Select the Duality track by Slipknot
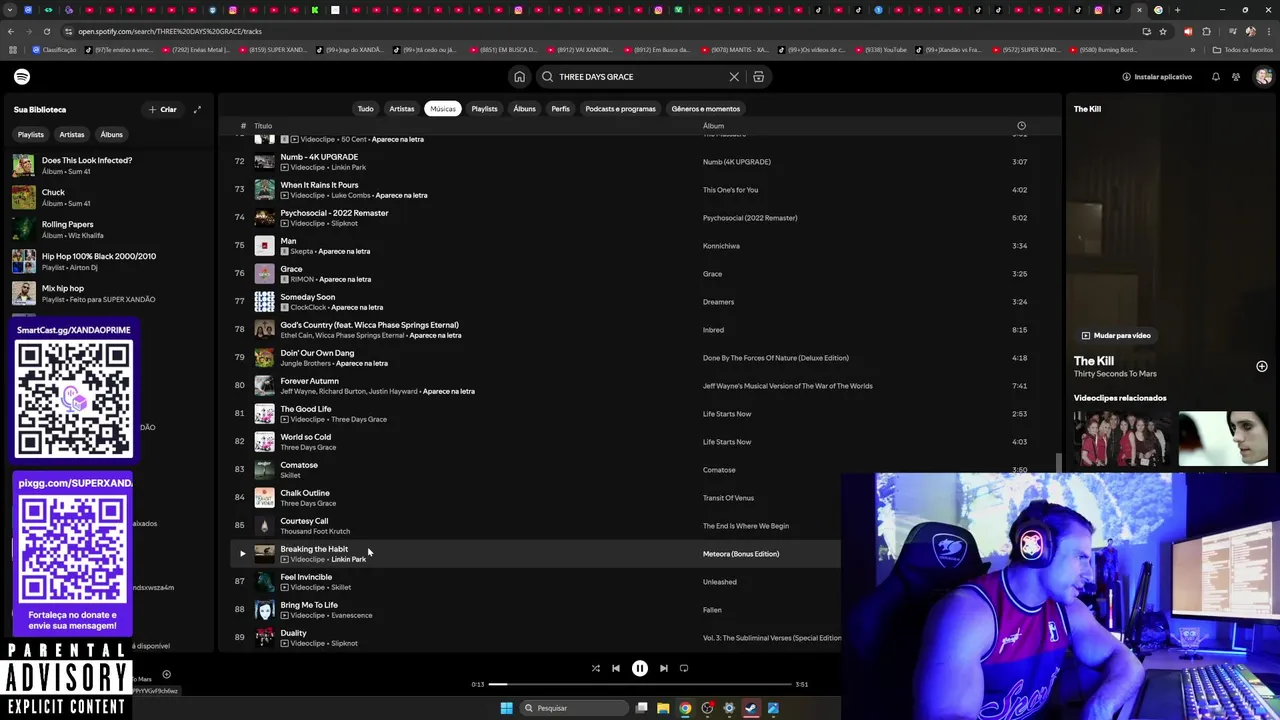Screen dimensions: 1280x720 pos(293,633)
